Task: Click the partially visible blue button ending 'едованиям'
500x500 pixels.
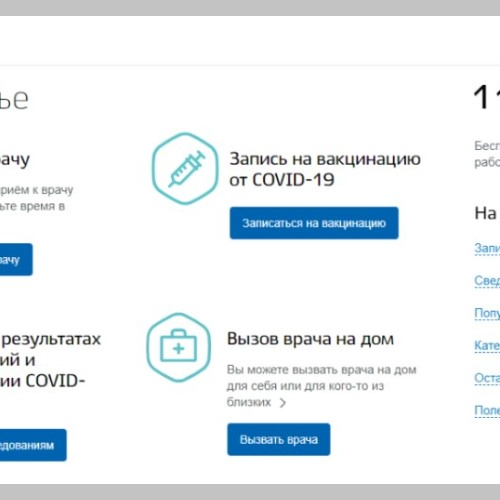Action: [x=33, y=445]
